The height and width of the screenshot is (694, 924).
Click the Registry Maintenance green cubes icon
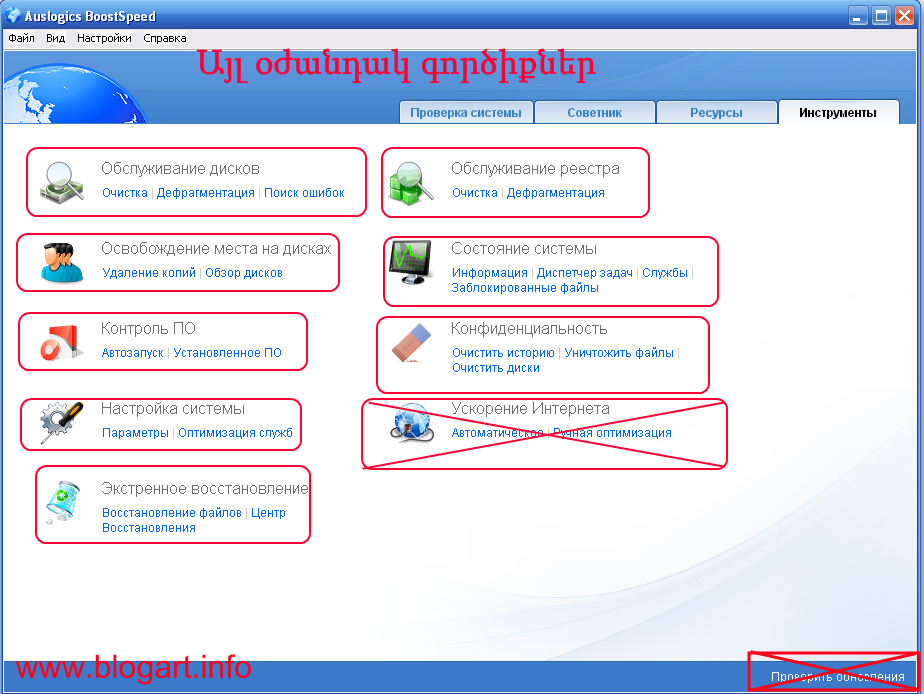(411, 183)
